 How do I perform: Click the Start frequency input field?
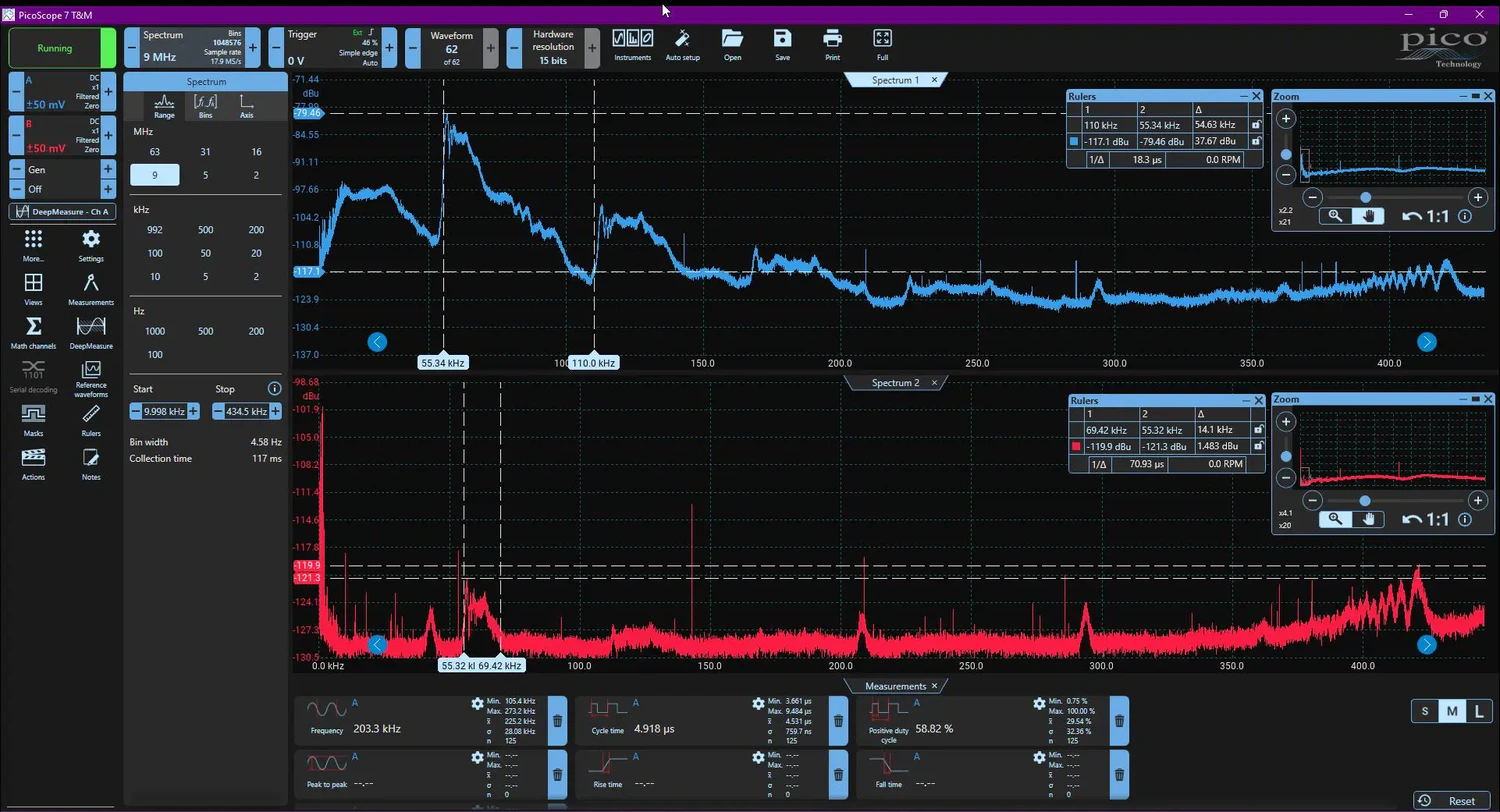coord(164,411)
